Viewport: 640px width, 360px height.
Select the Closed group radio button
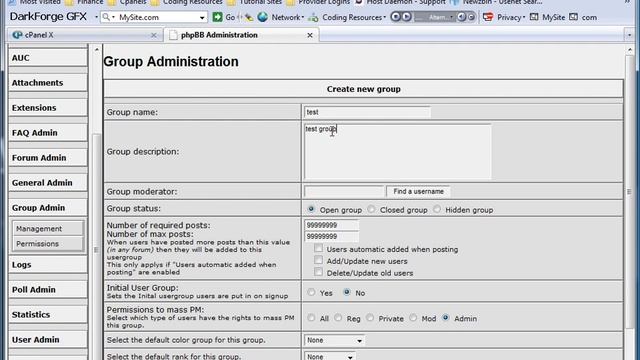[371, 209]
